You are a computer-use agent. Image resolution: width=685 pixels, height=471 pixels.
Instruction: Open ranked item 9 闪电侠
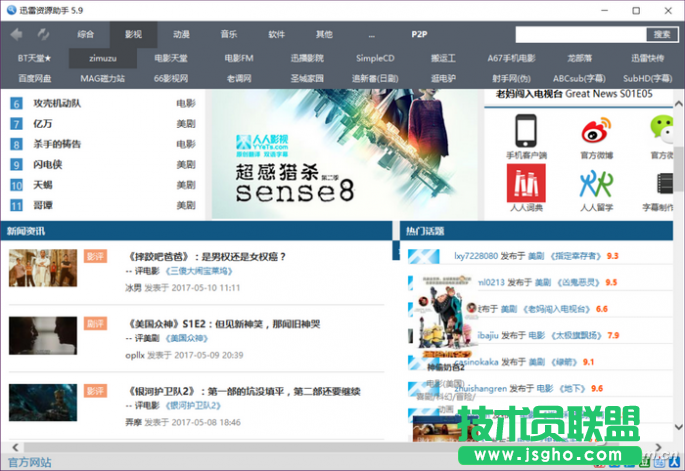pyautogui.click(x=48, y=165)
